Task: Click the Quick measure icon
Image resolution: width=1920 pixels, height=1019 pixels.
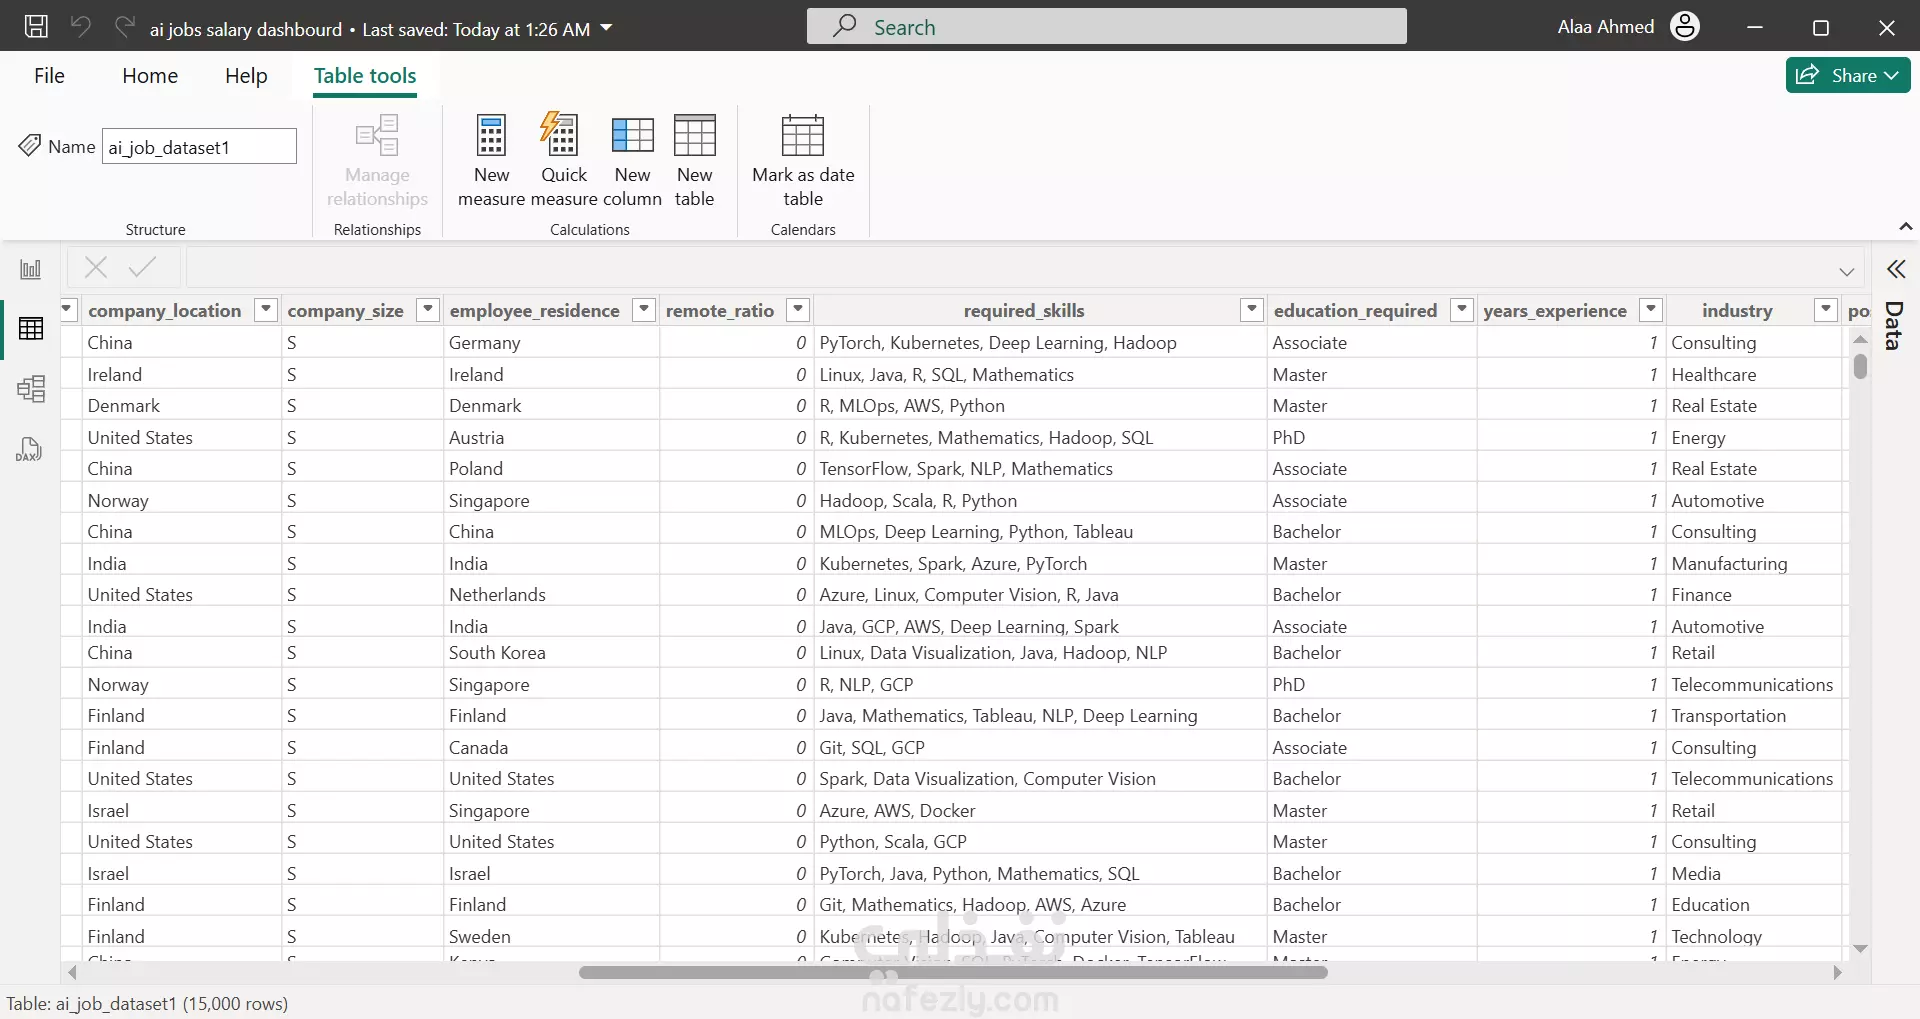Action: (560, 134)
